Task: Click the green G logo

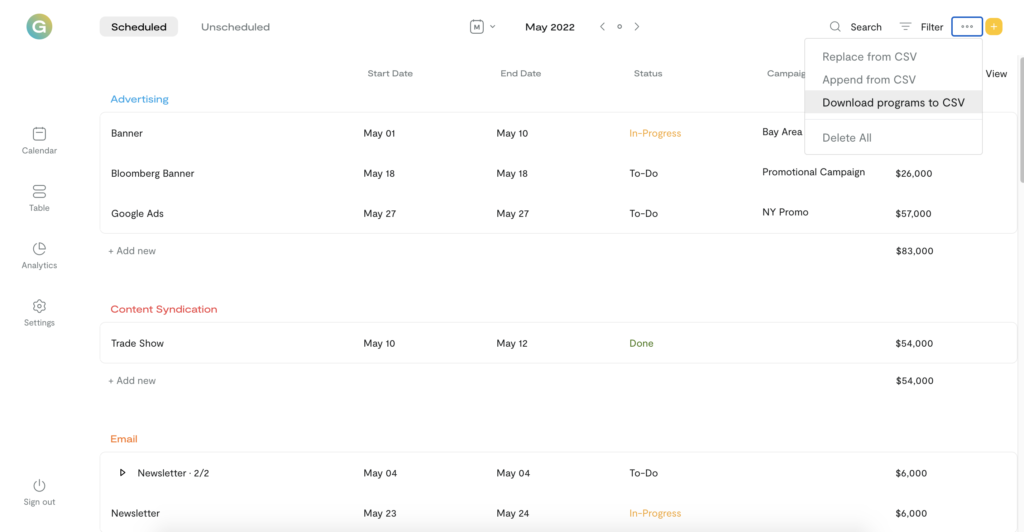Action: tap(39, 27)
